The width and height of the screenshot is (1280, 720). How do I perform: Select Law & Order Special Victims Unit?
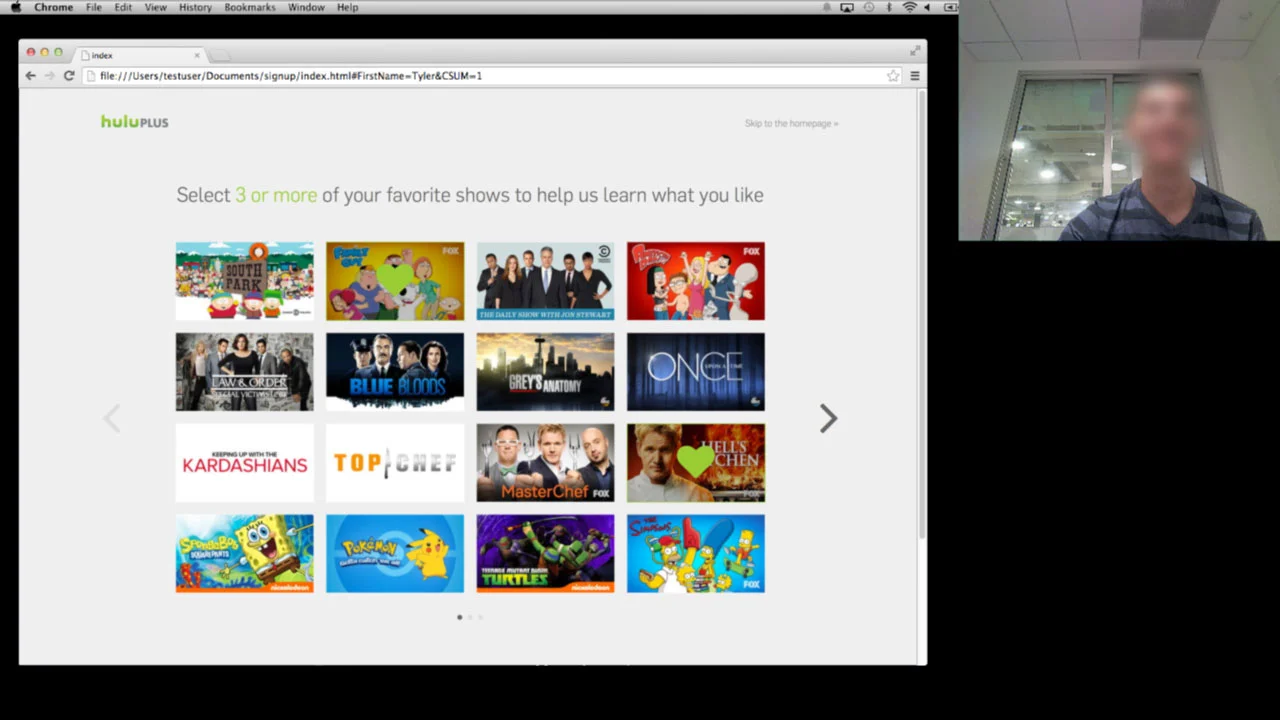(244, 372)
